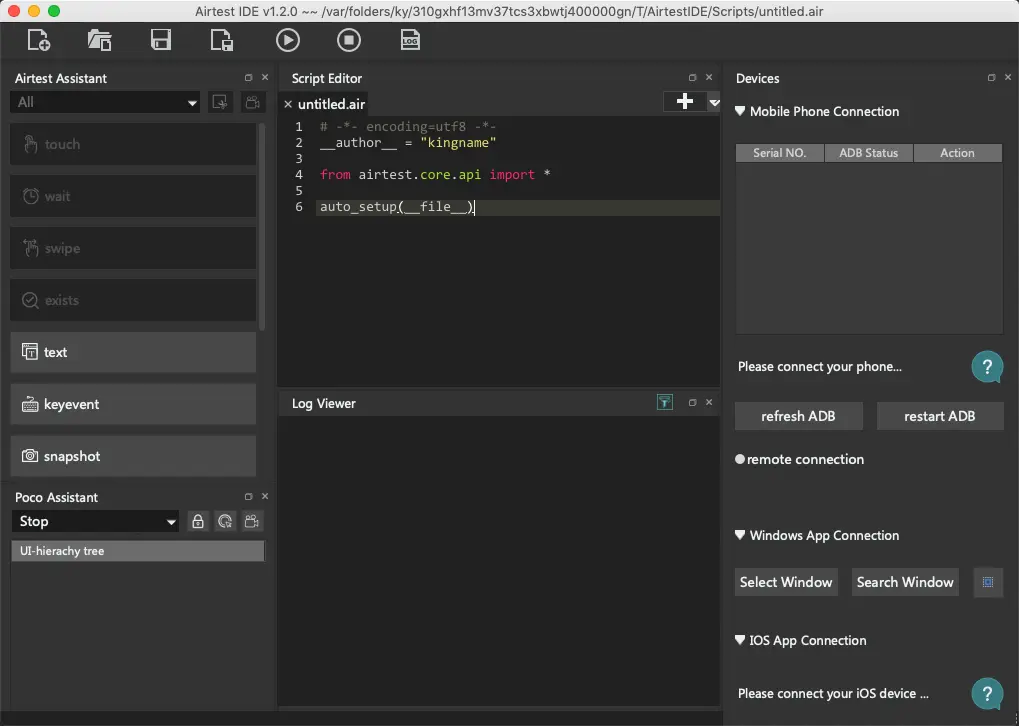Collapse the Windows App Connection section

pos(741,536)
